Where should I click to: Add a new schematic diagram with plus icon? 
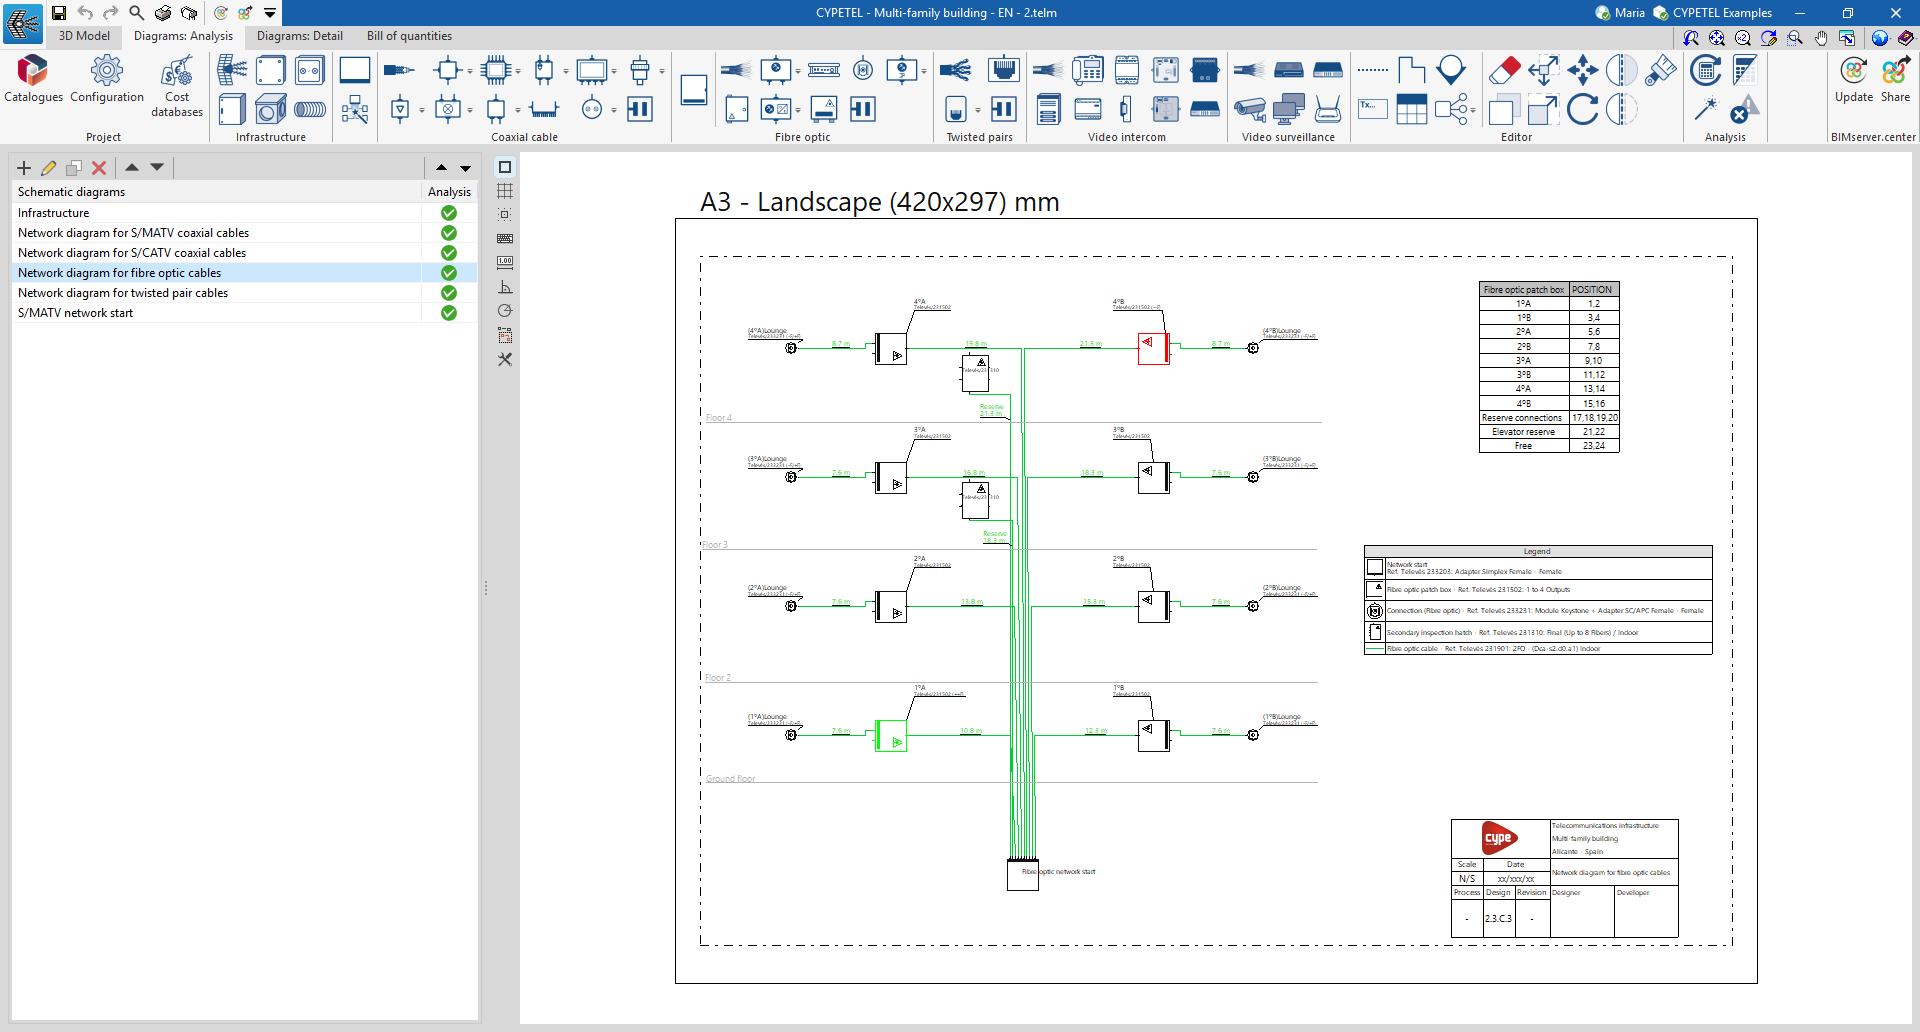(24, 168)
